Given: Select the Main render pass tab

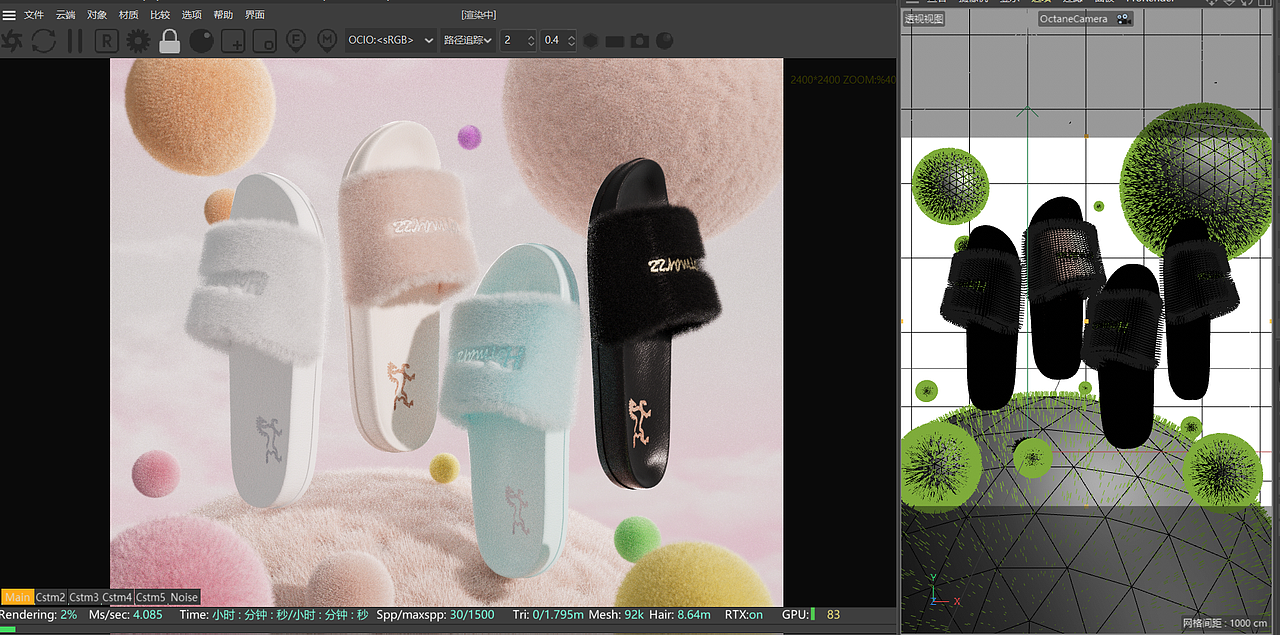Looking at the screenshot, I should pyautogui.click(x=17, y=597).
